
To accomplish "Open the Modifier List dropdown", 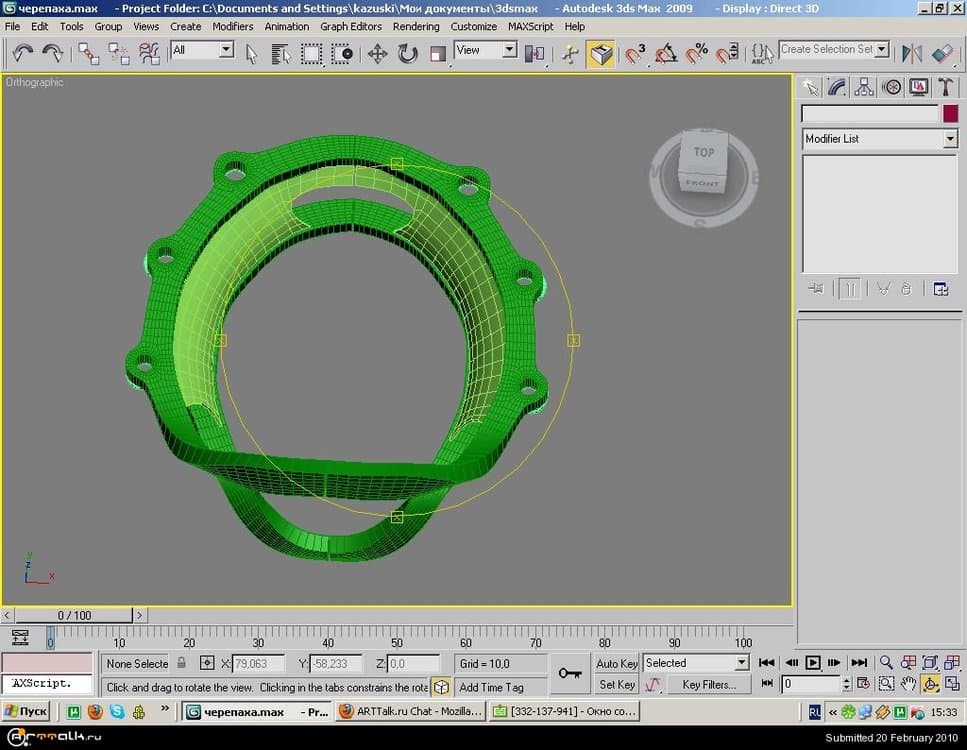I will (950, 139).
